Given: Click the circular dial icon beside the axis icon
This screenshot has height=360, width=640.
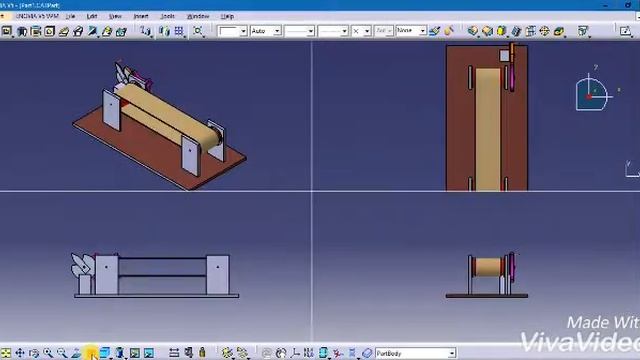Looking at the screenshot, I should [281, 353].
